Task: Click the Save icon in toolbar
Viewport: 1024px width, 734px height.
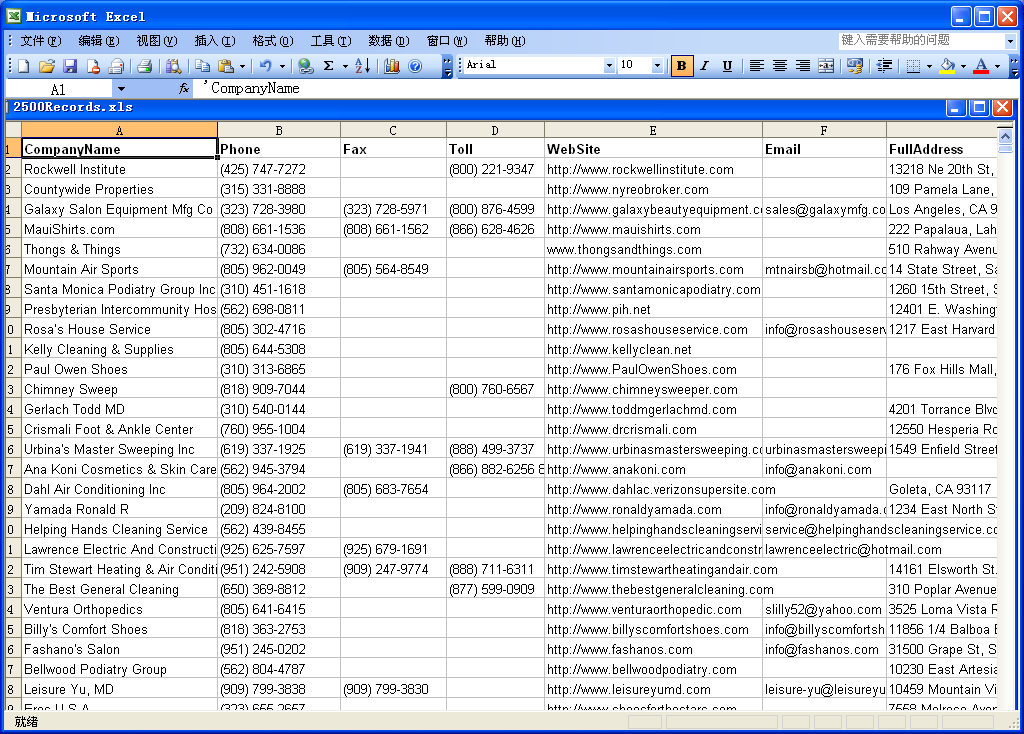Action: point(70,66)
